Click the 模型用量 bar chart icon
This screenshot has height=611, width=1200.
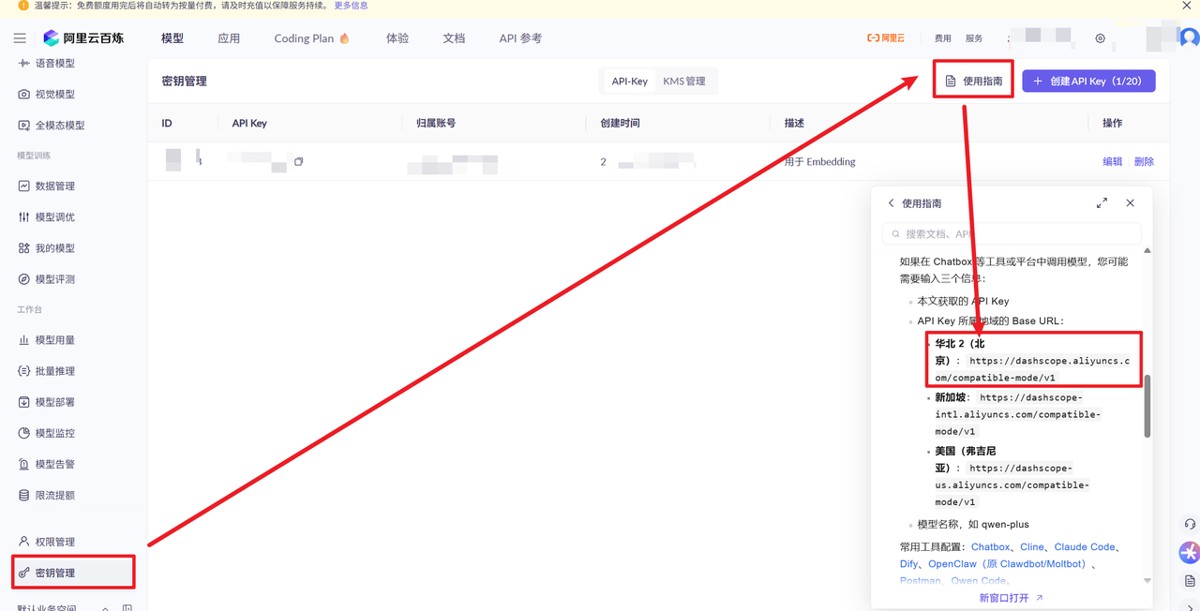point(24,340)
